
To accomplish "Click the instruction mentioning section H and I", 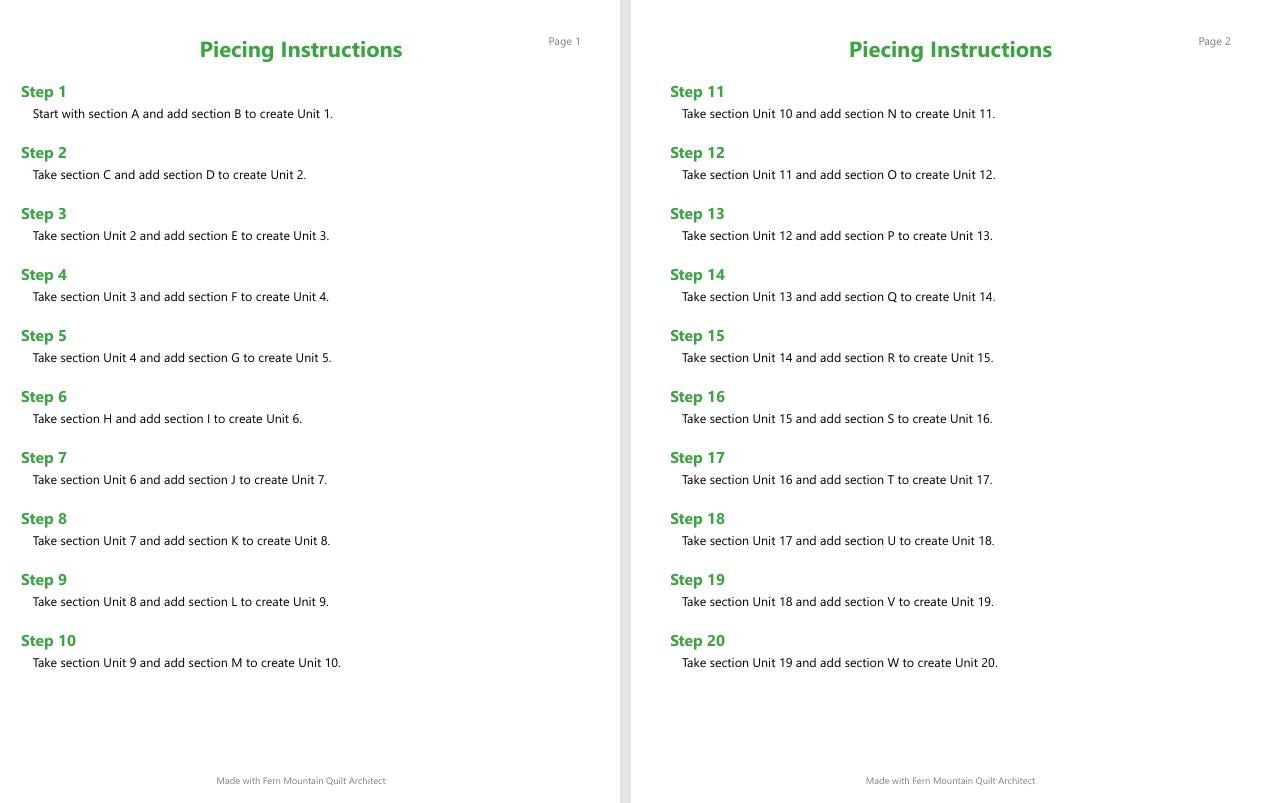I will tap(167, 419).
